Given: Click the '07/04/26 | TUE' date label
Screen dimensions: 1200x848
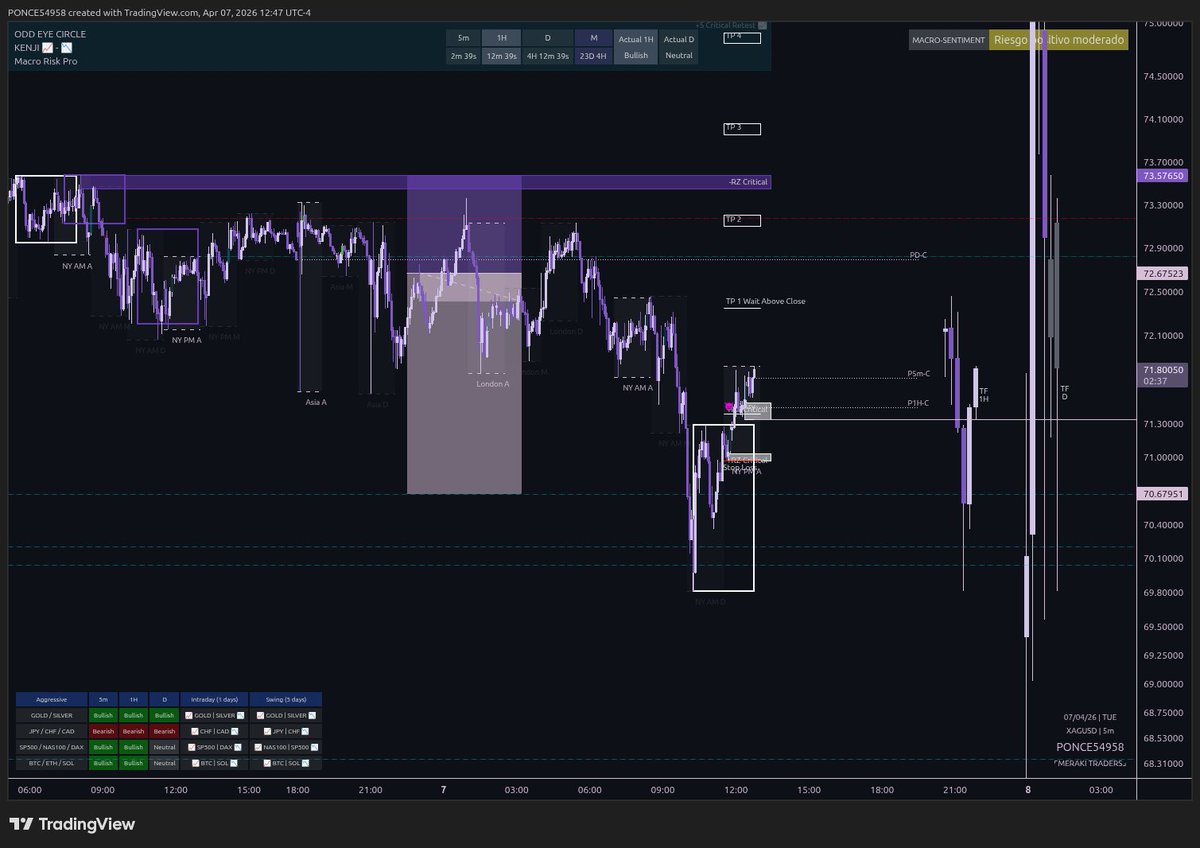Looking at the screenshot, I should [1090, 717].
